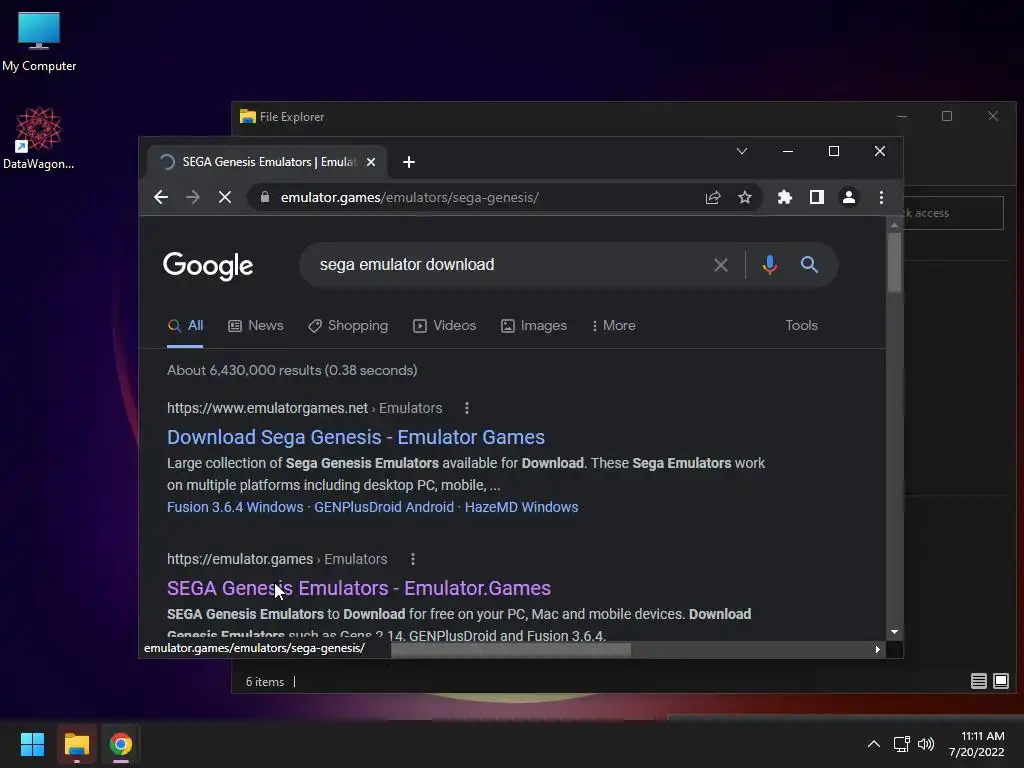The height and width of the screenshot is (768, 1024).
Task: Click into the 'sega emulator download' search field
Action: (x=509, y=264)
